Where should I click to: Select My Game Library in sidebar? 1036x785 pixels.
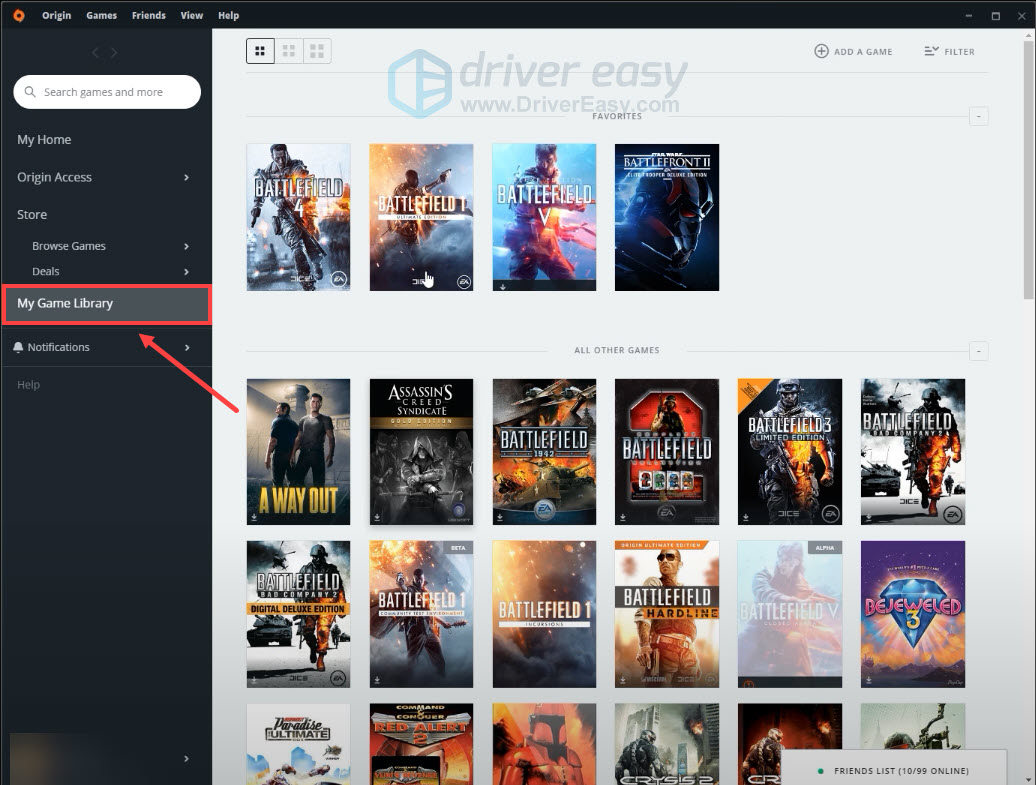(65, 303)
